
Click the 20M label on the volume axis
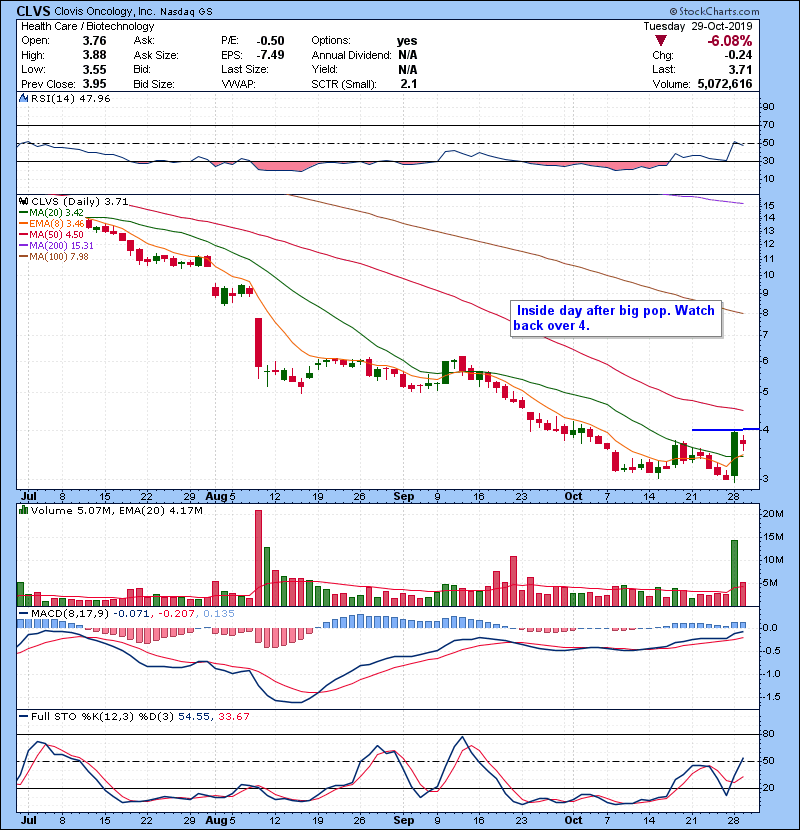[772, 513]
